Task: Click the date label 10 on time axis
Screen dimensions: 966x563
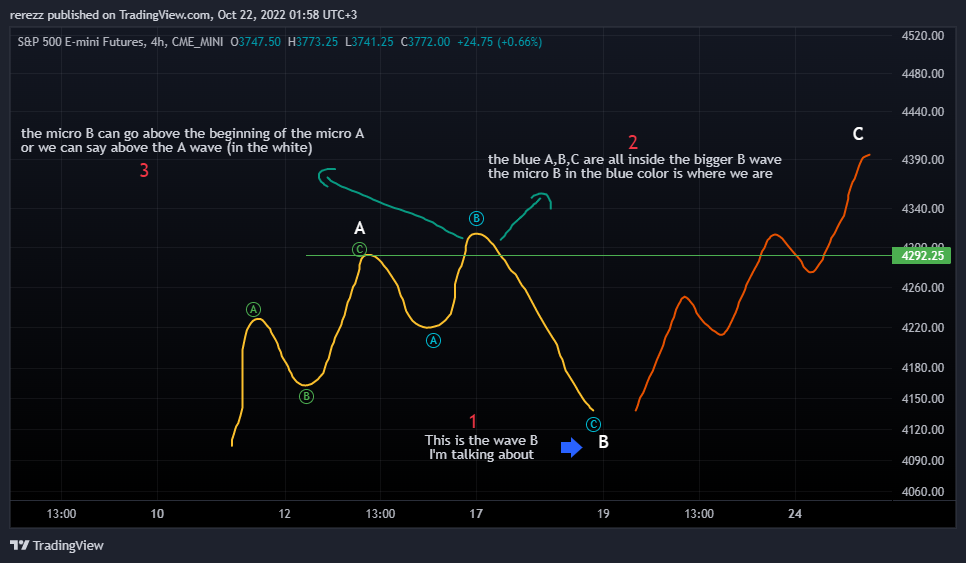Action: 157,514
